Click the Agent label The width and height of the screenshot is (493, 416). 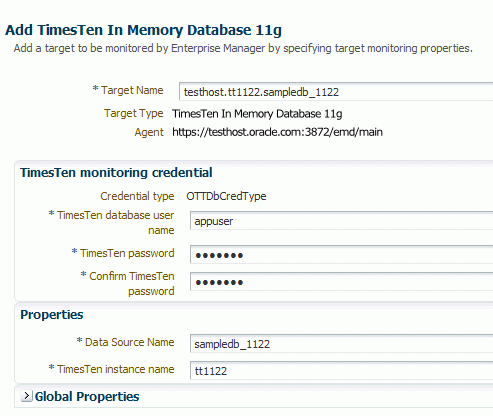(x=149, y=132)
